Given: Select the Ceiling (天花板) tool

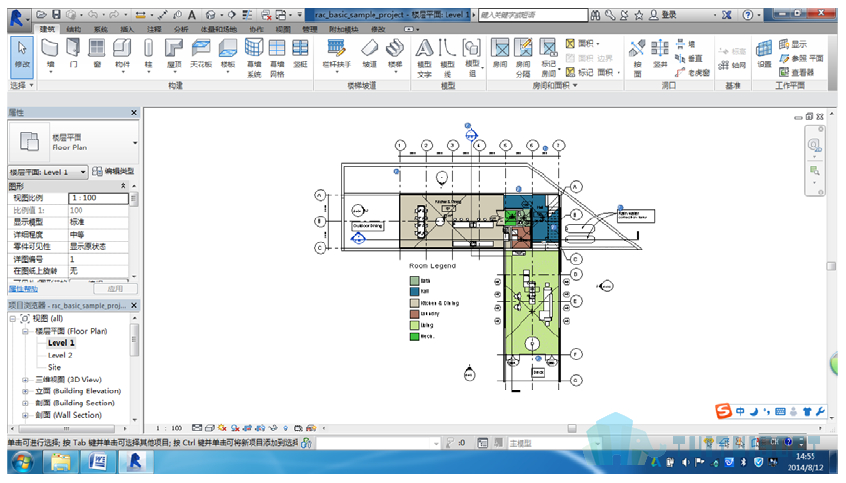Looking at the screenshot, I should pyautogui.click(x=201, y=53).
